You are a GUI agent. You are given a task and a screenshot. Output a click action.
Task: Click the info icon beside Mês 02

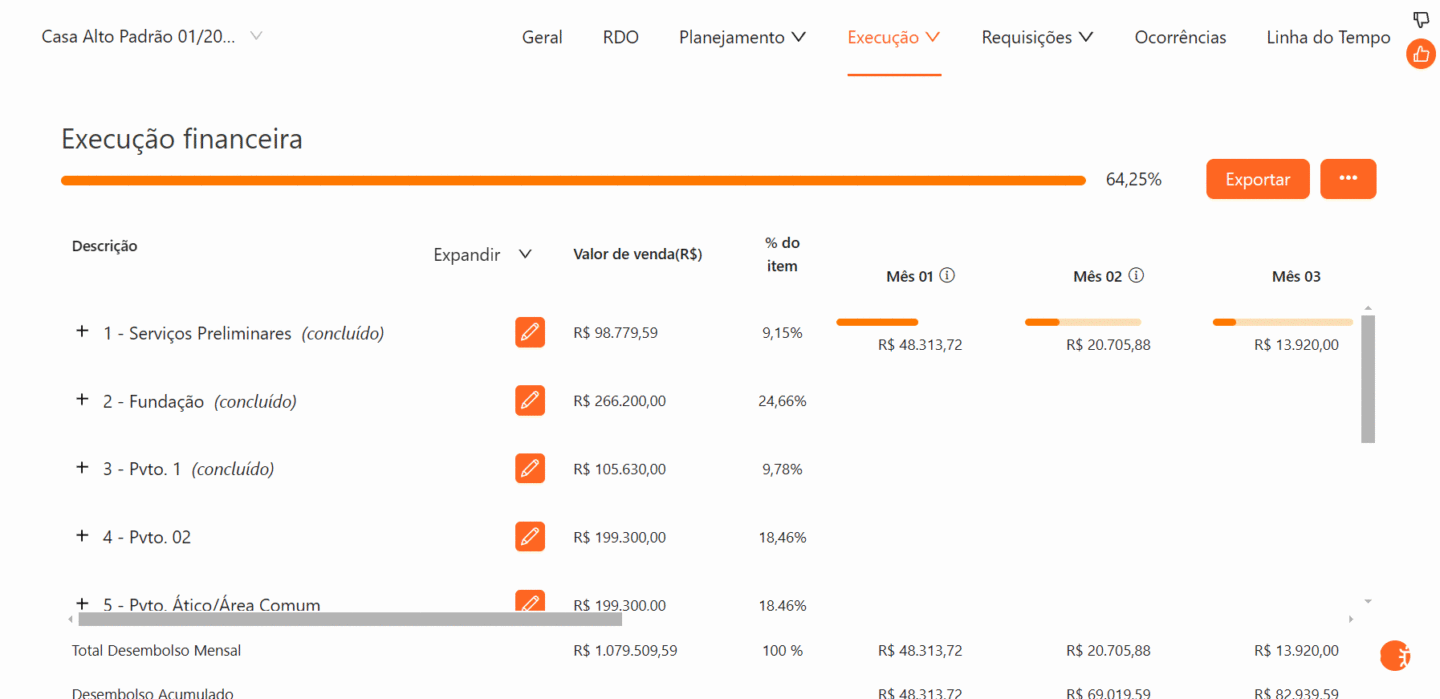[x=1136, y=275]
